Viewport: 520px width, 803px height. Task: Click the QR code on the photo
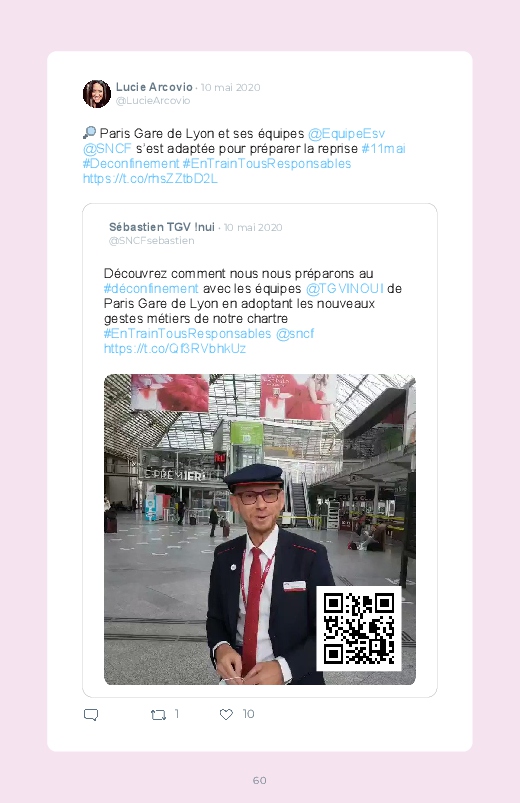[x=359, y=628]
